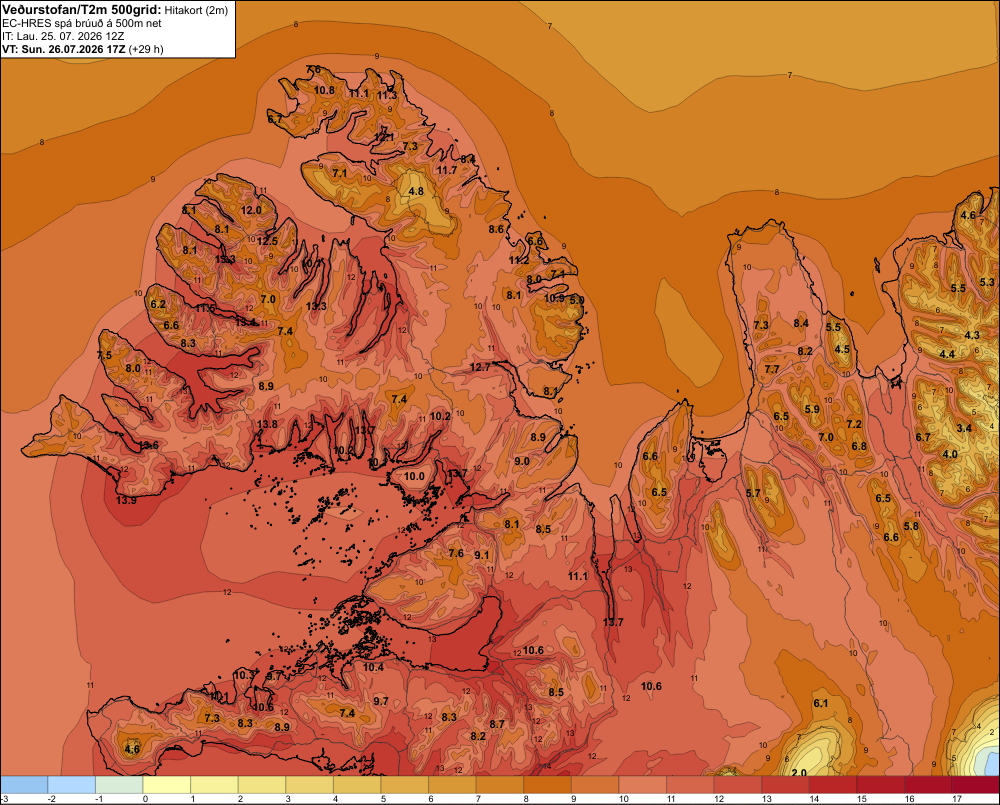Click the 9.1 temperature value

coord(482,555)
